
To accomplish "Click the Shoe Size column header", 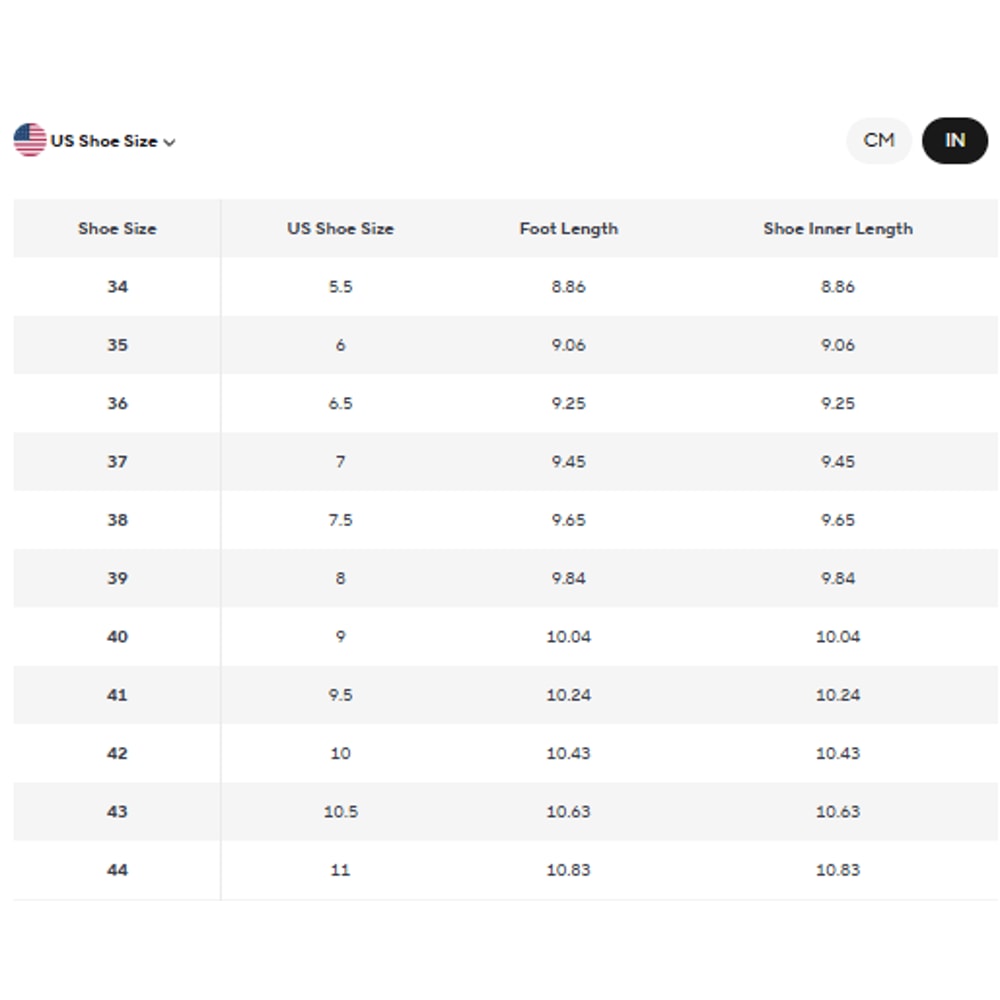I will click(x=117, y=228).
